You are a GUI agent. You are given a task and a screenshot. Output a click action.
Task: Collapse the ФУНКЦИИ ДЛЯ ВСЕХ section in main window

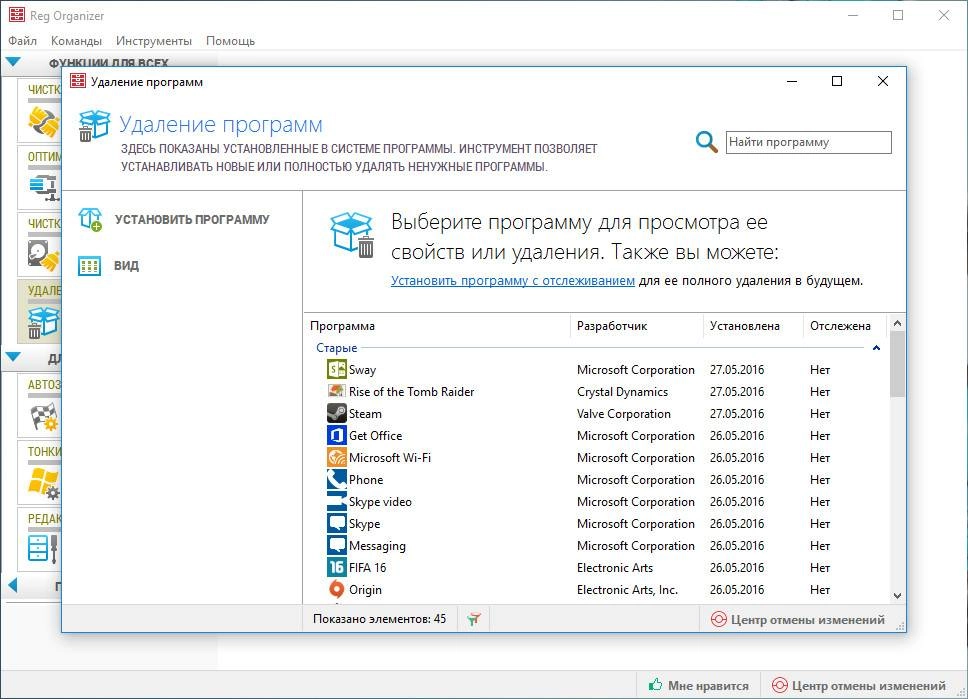point(12,62)
